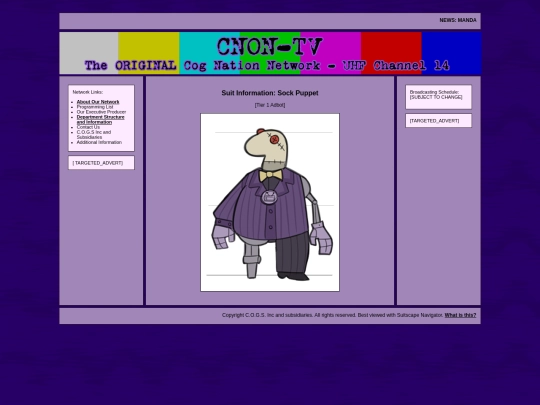Click Programming List in Network Links
540x405 pixels.
tap(95, 107)
